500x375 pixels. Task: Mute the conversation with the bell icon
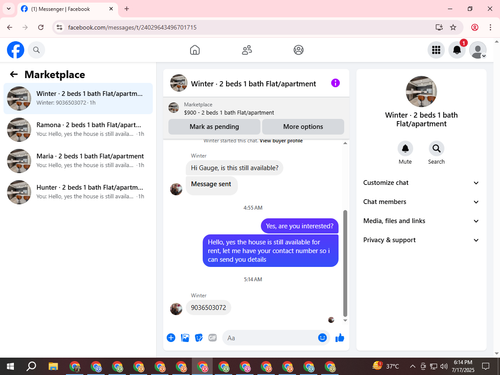point(405,148)
